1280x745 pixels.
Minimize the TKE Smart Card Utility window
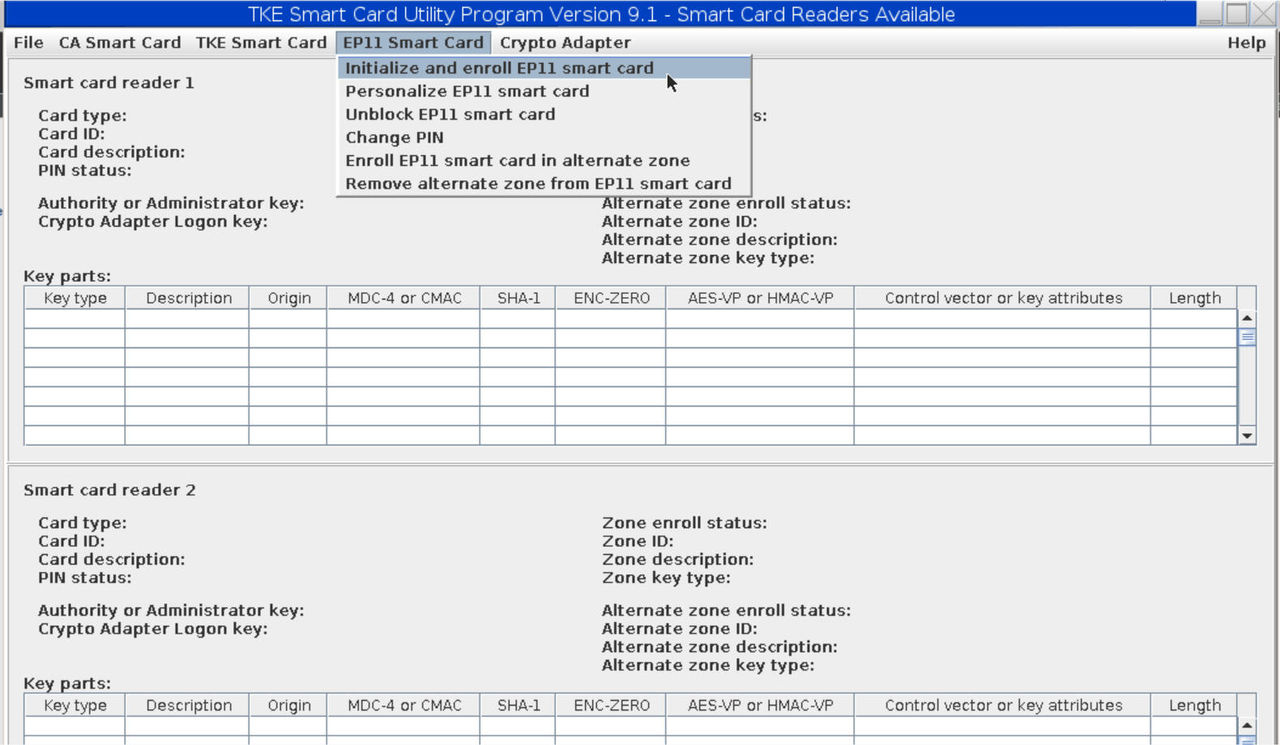click(1211, 14)
